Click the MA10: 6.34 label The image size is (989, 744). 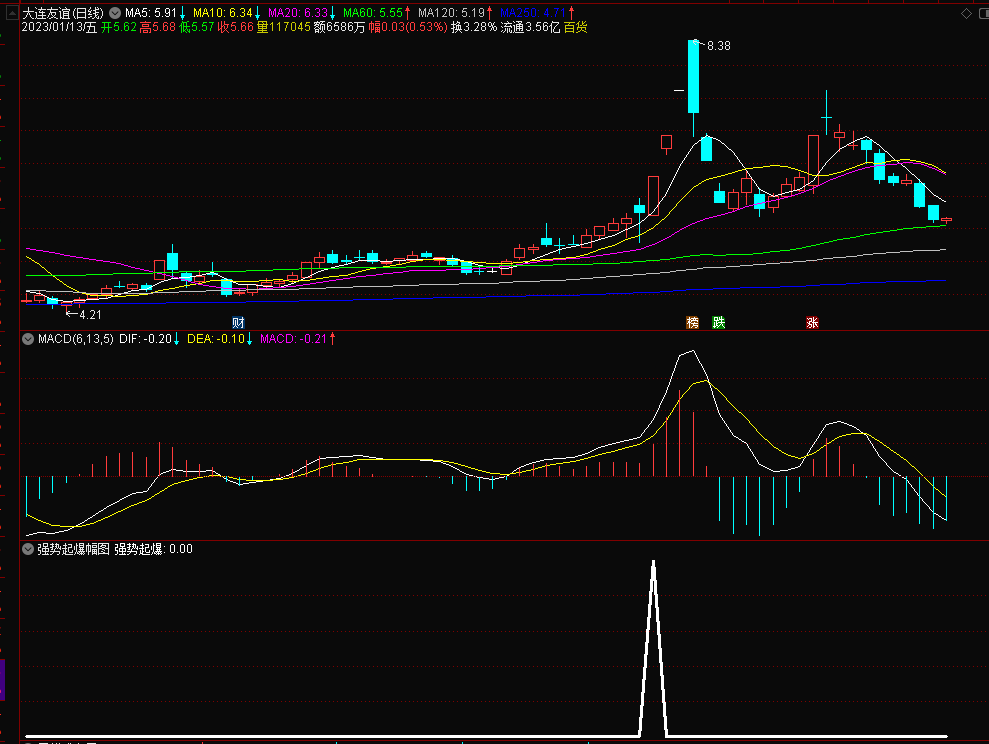click(223, 13)
